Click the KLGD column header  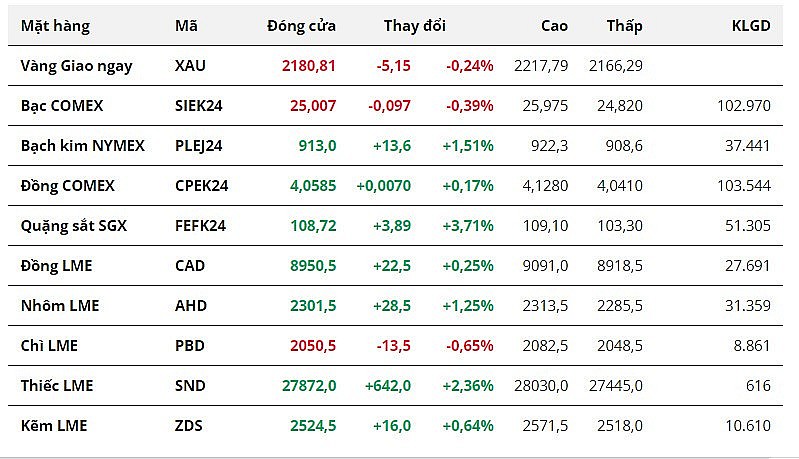[751, 26]
